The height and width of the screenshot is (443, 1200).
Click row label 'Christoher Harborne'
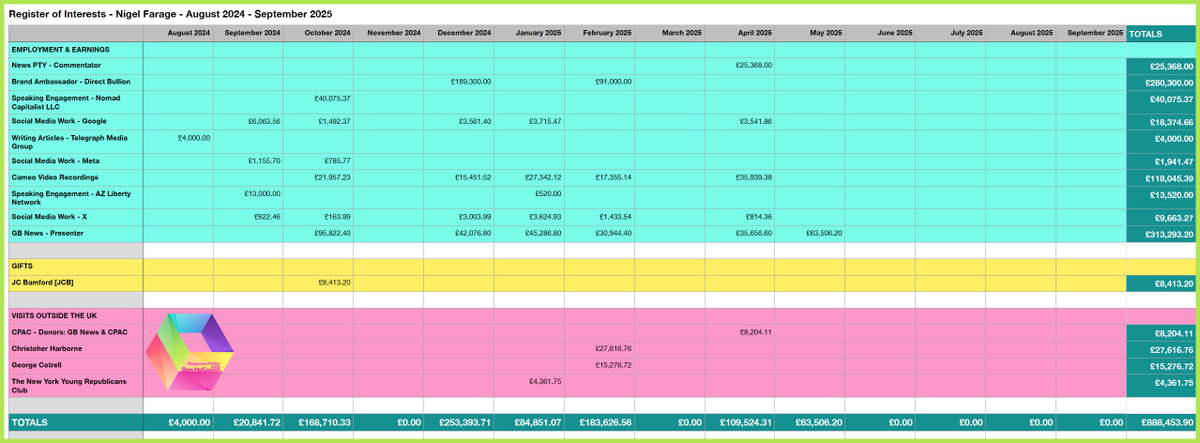pos(47,348)
